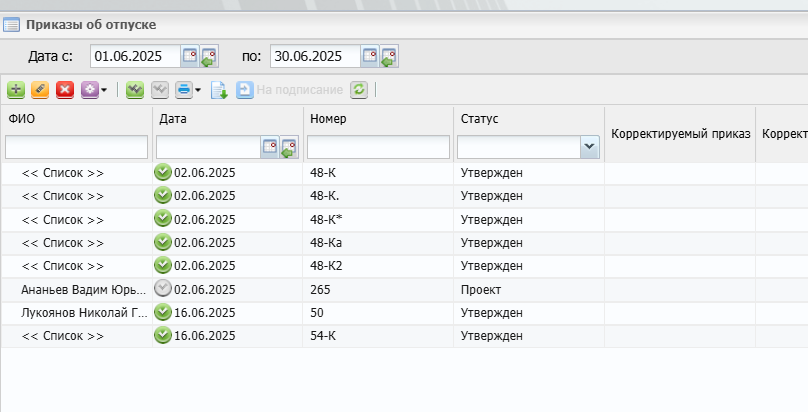Click the orange Edit order pencil icon

click(40, 90)
